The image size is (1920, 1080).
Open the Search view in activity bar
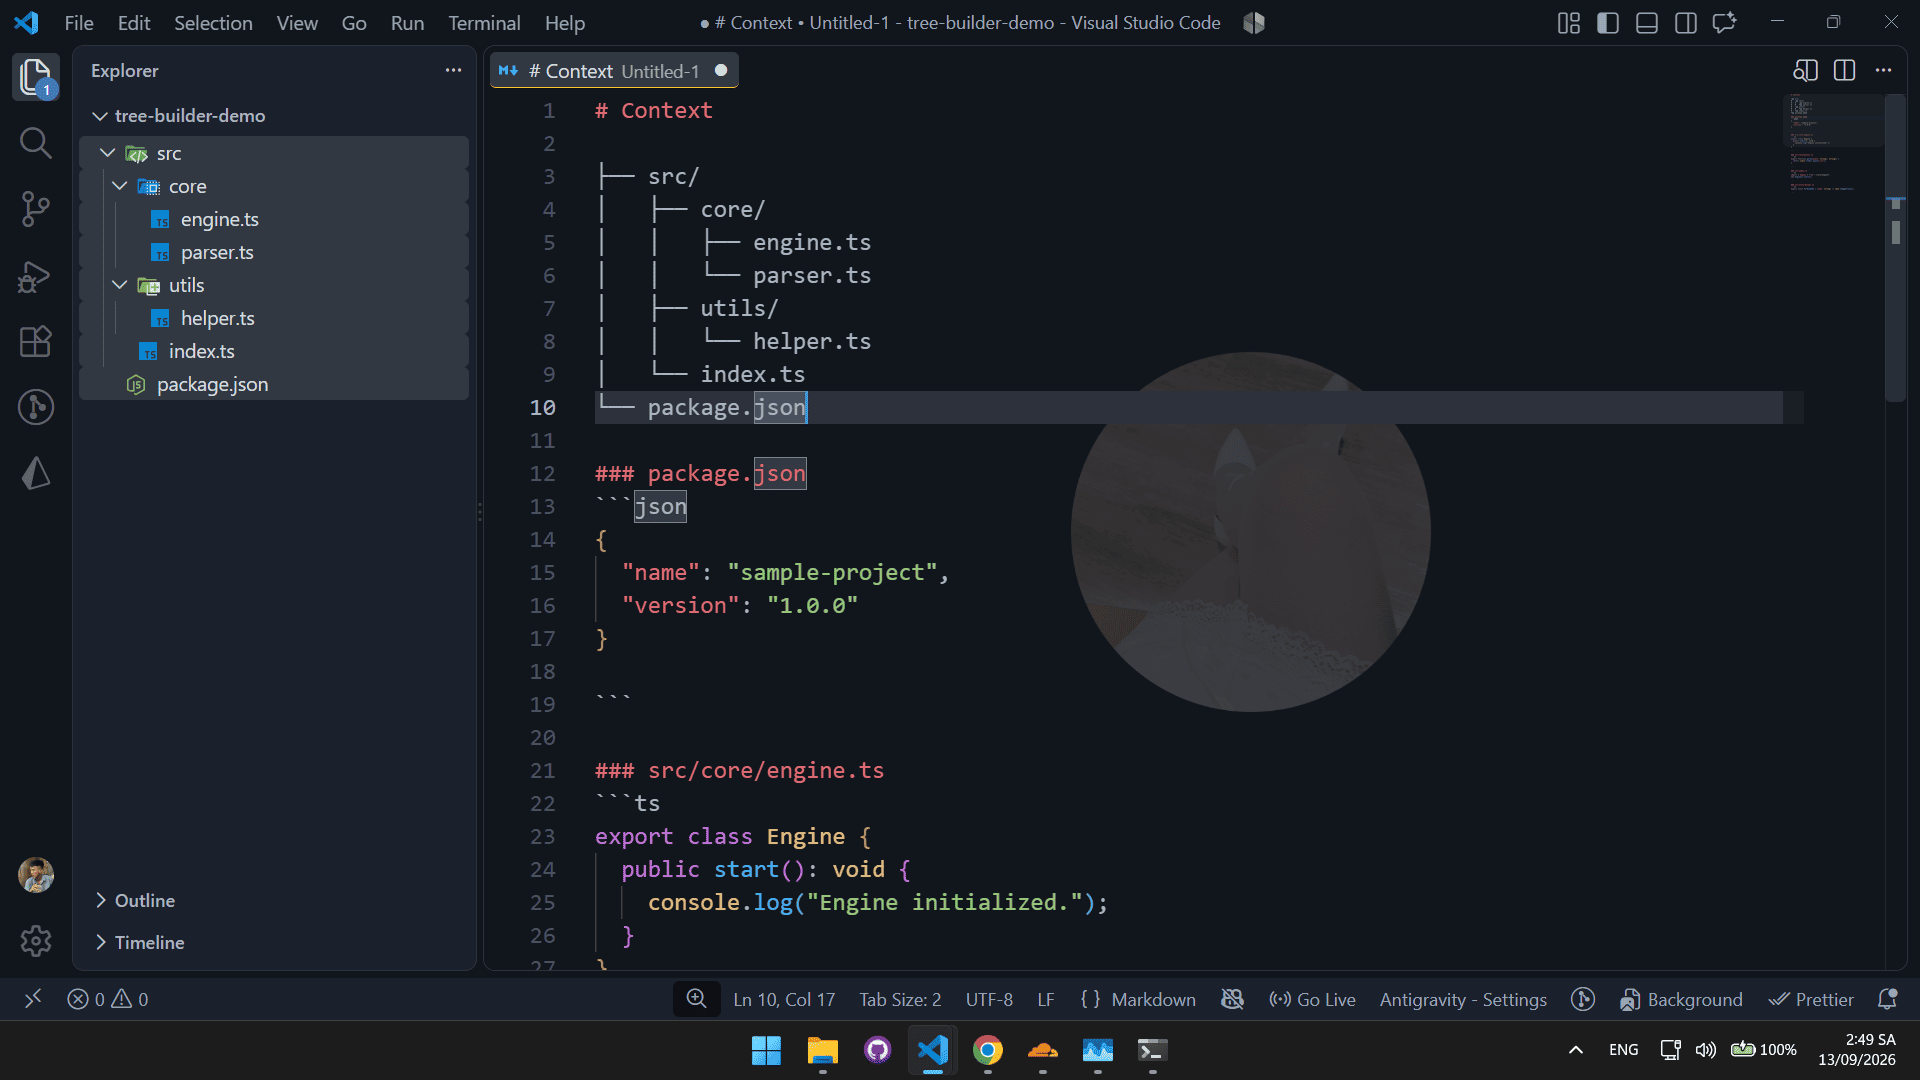pos(36,143)
